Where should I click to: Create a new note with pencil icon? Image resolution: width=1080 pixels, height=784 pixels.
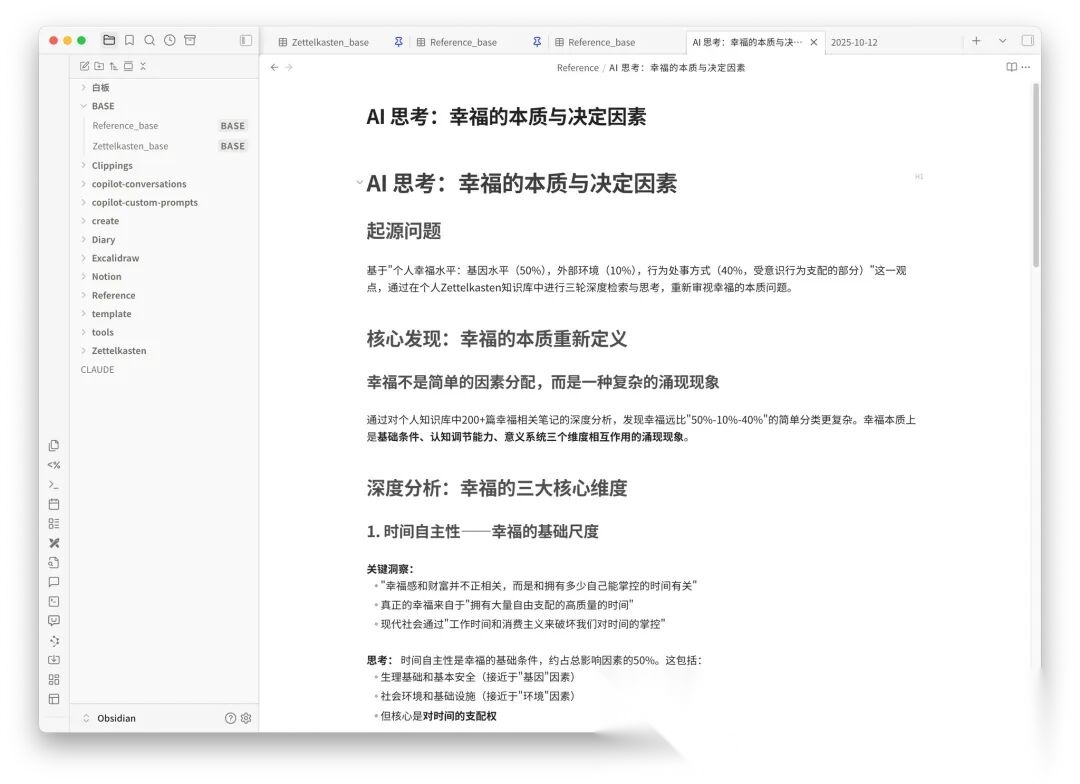(85, 66)
